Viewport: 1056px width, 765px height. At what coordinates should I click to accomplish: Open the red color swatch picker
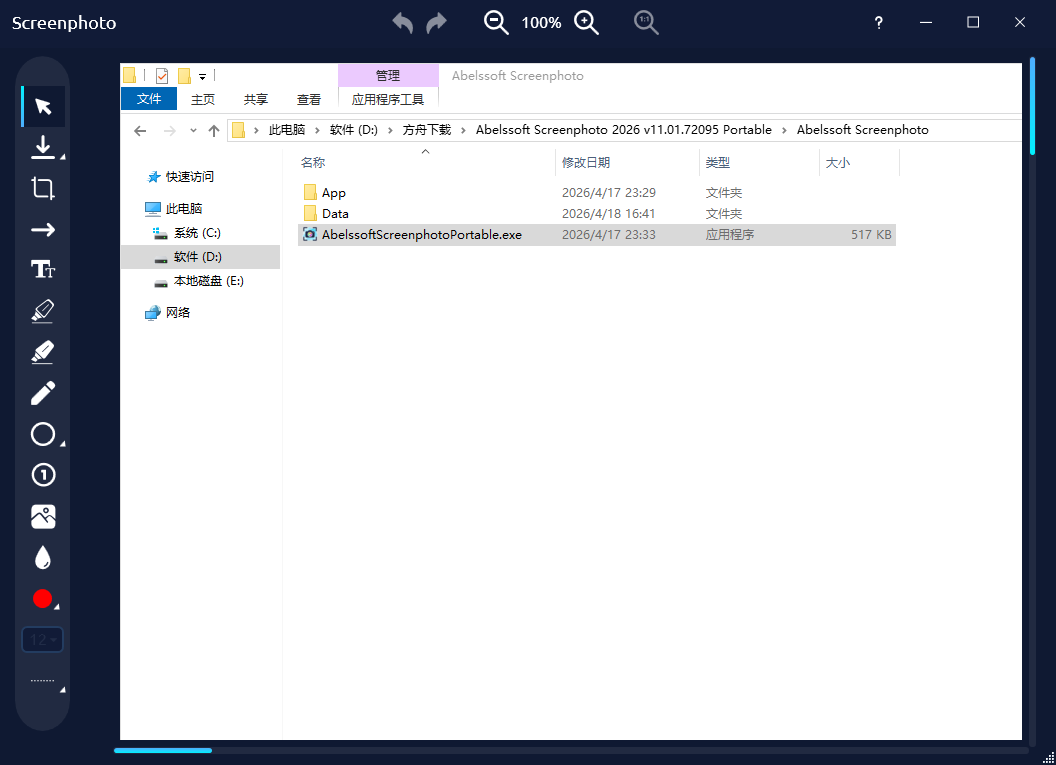pos(42,598)
